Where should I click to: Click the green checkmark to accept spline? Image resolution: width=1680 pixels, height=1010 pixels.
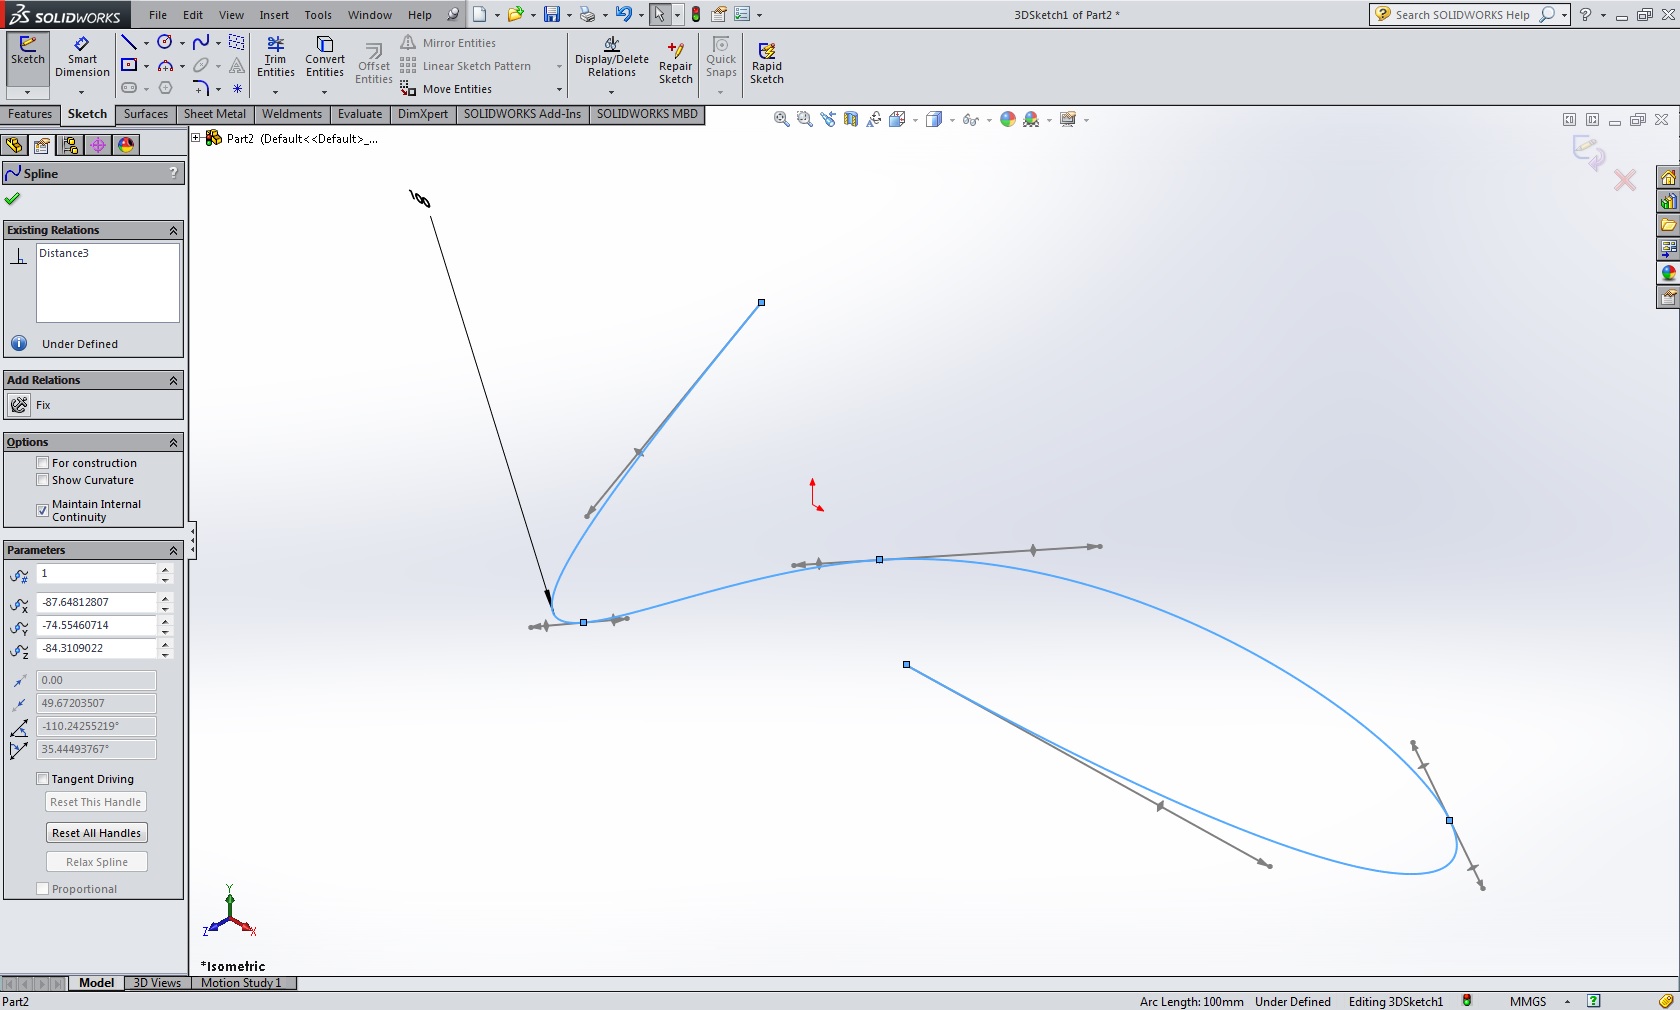(13, 199)
